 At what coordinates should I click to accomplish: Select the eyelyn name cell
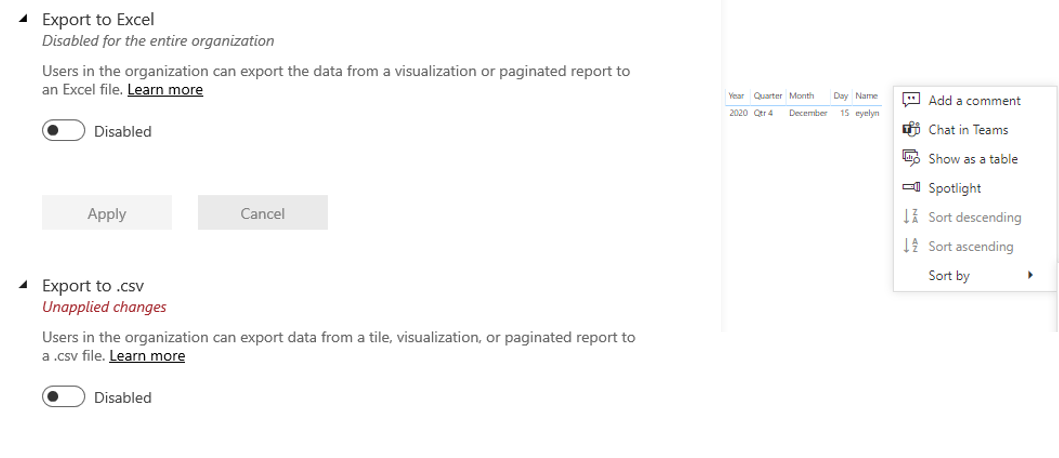tap(867, 113)
